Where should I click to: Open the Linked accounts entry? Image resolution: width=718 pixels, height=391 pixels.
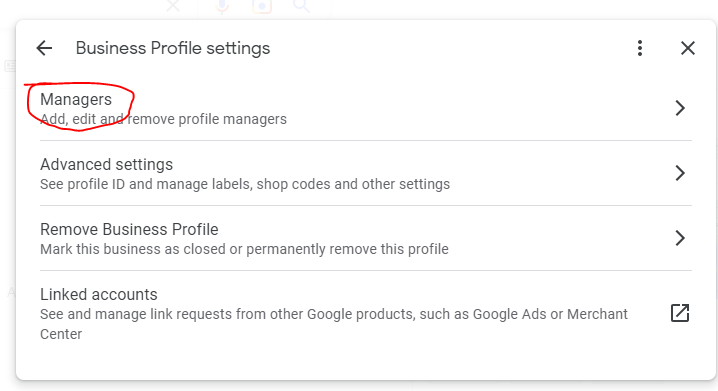point(365,314)
